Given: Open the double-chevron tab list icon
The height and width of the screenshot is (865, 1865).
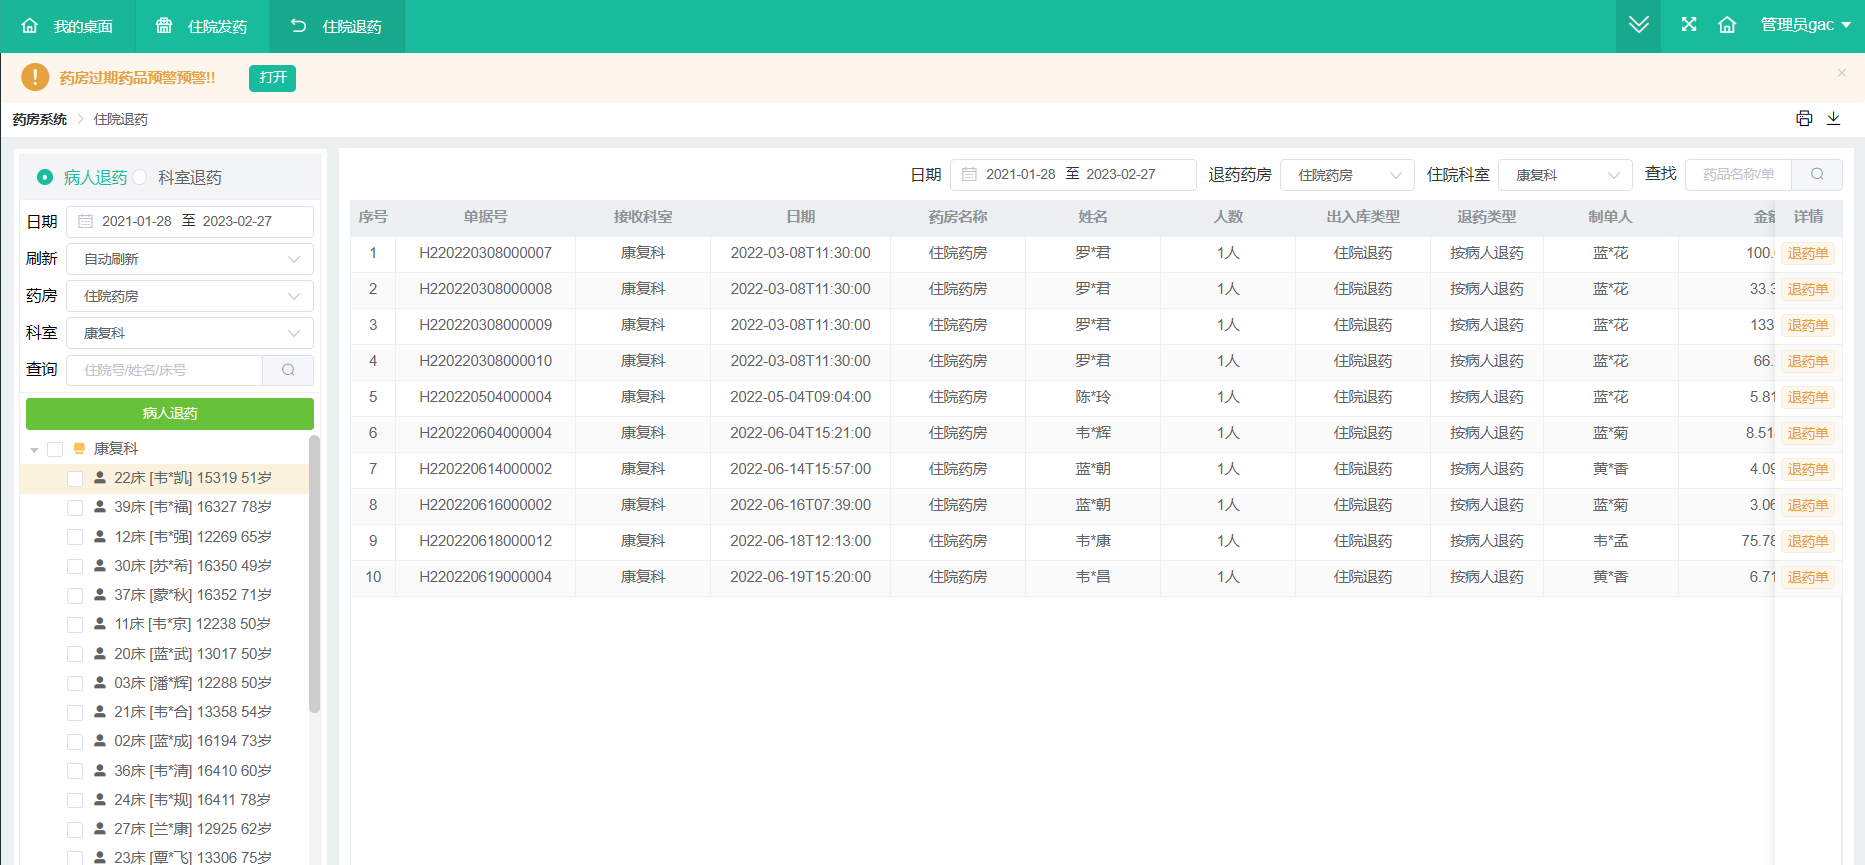Looking at the screenshot, I should [x=1638, y=25].
